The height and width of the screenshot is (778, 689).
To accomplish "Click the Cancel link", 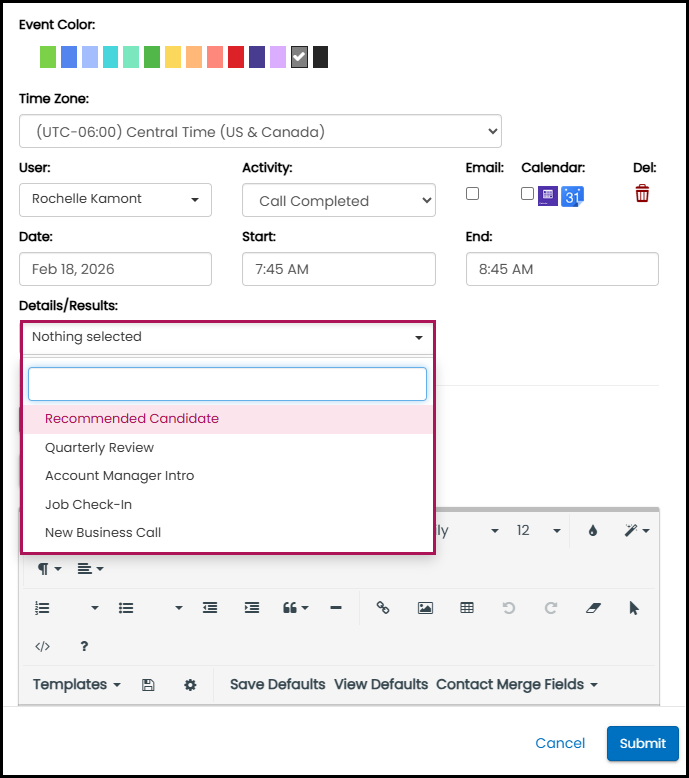I will click(x=560, y=743).
